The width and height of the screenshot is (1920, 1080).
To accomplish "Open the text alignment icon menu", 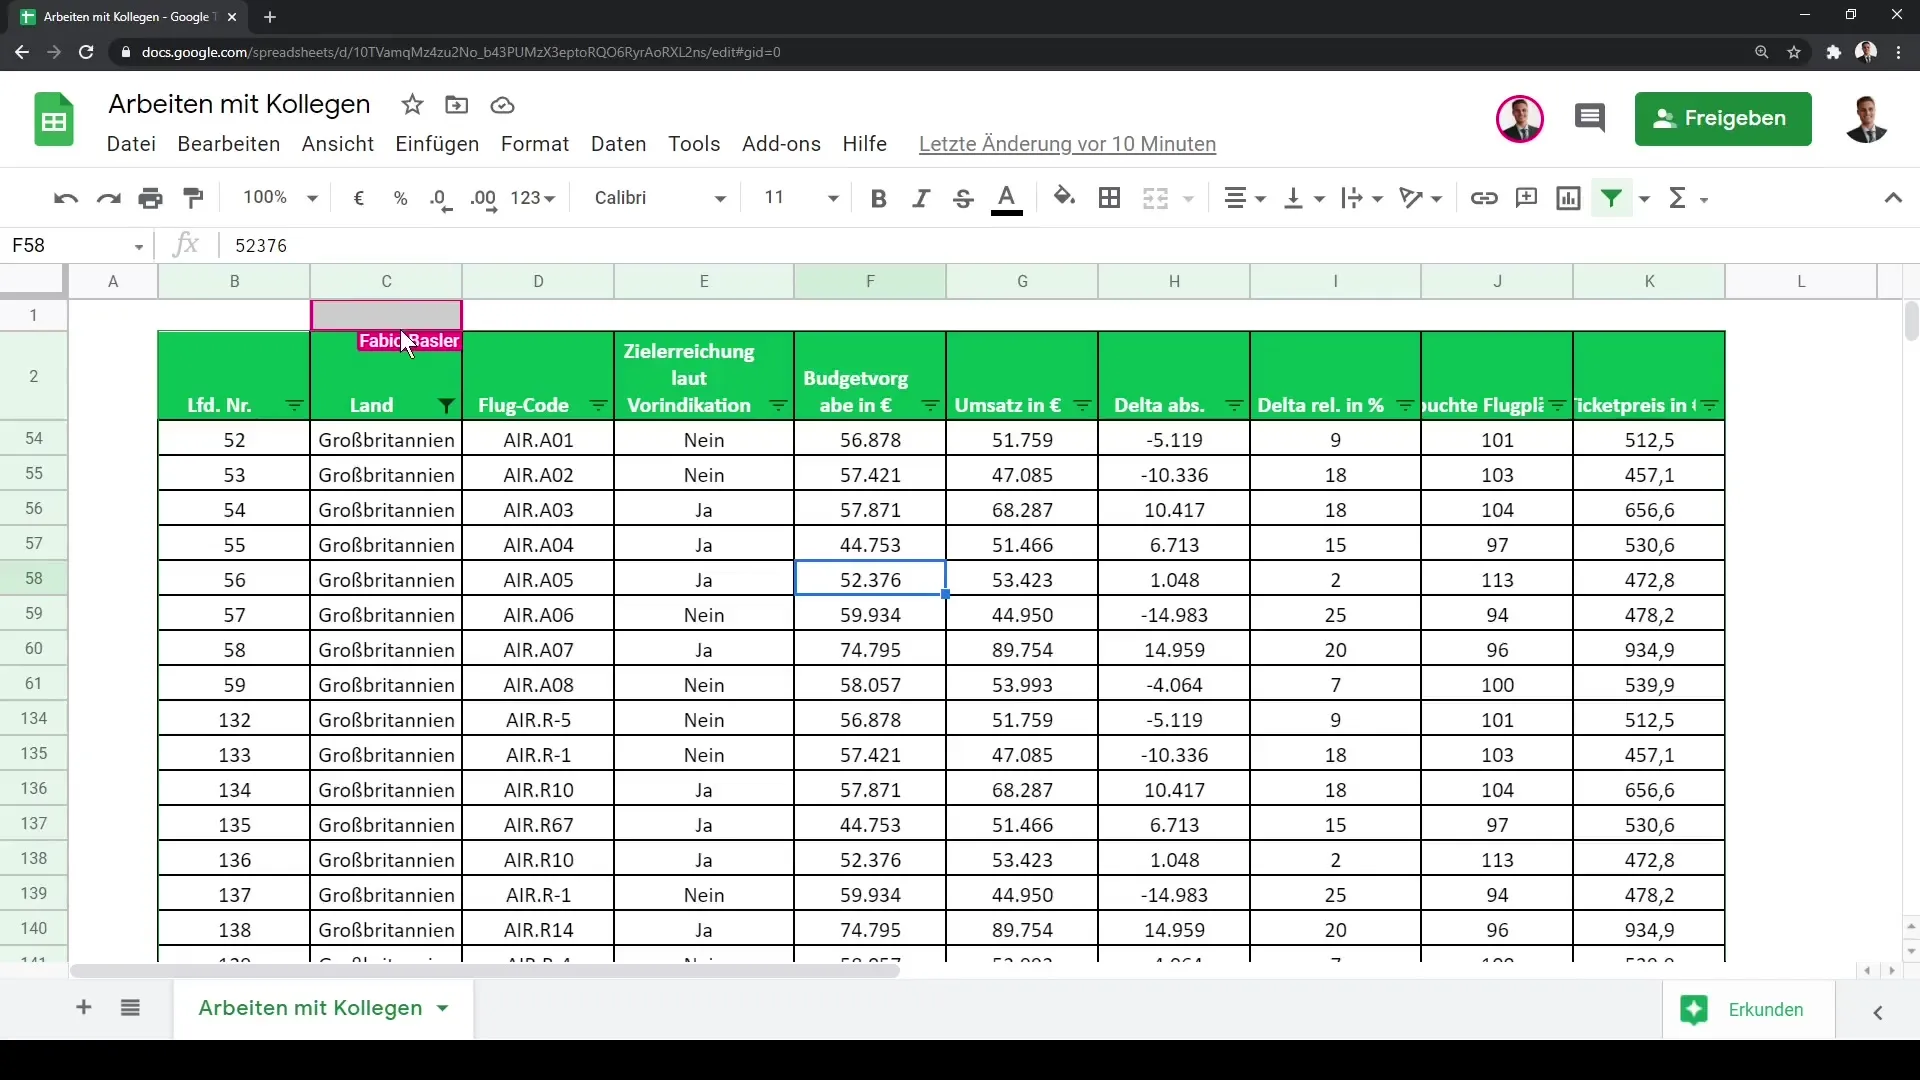I will [x=1245, y=198].
